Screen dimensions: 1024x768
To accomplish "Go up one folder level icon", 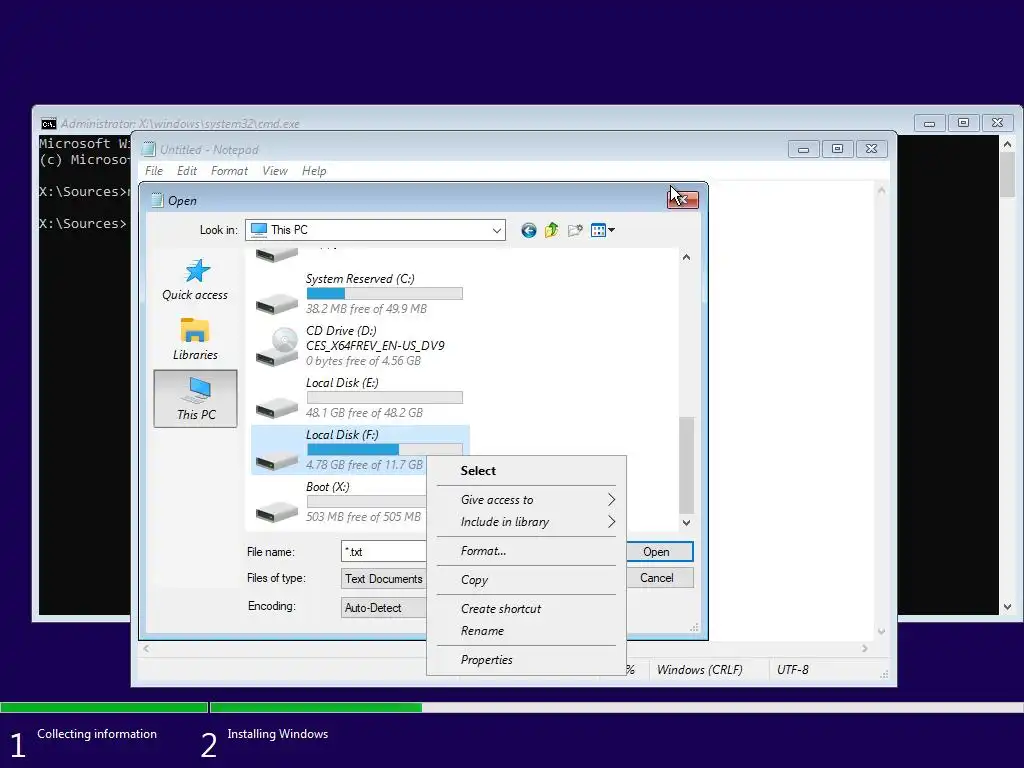I will click(552, 230).
